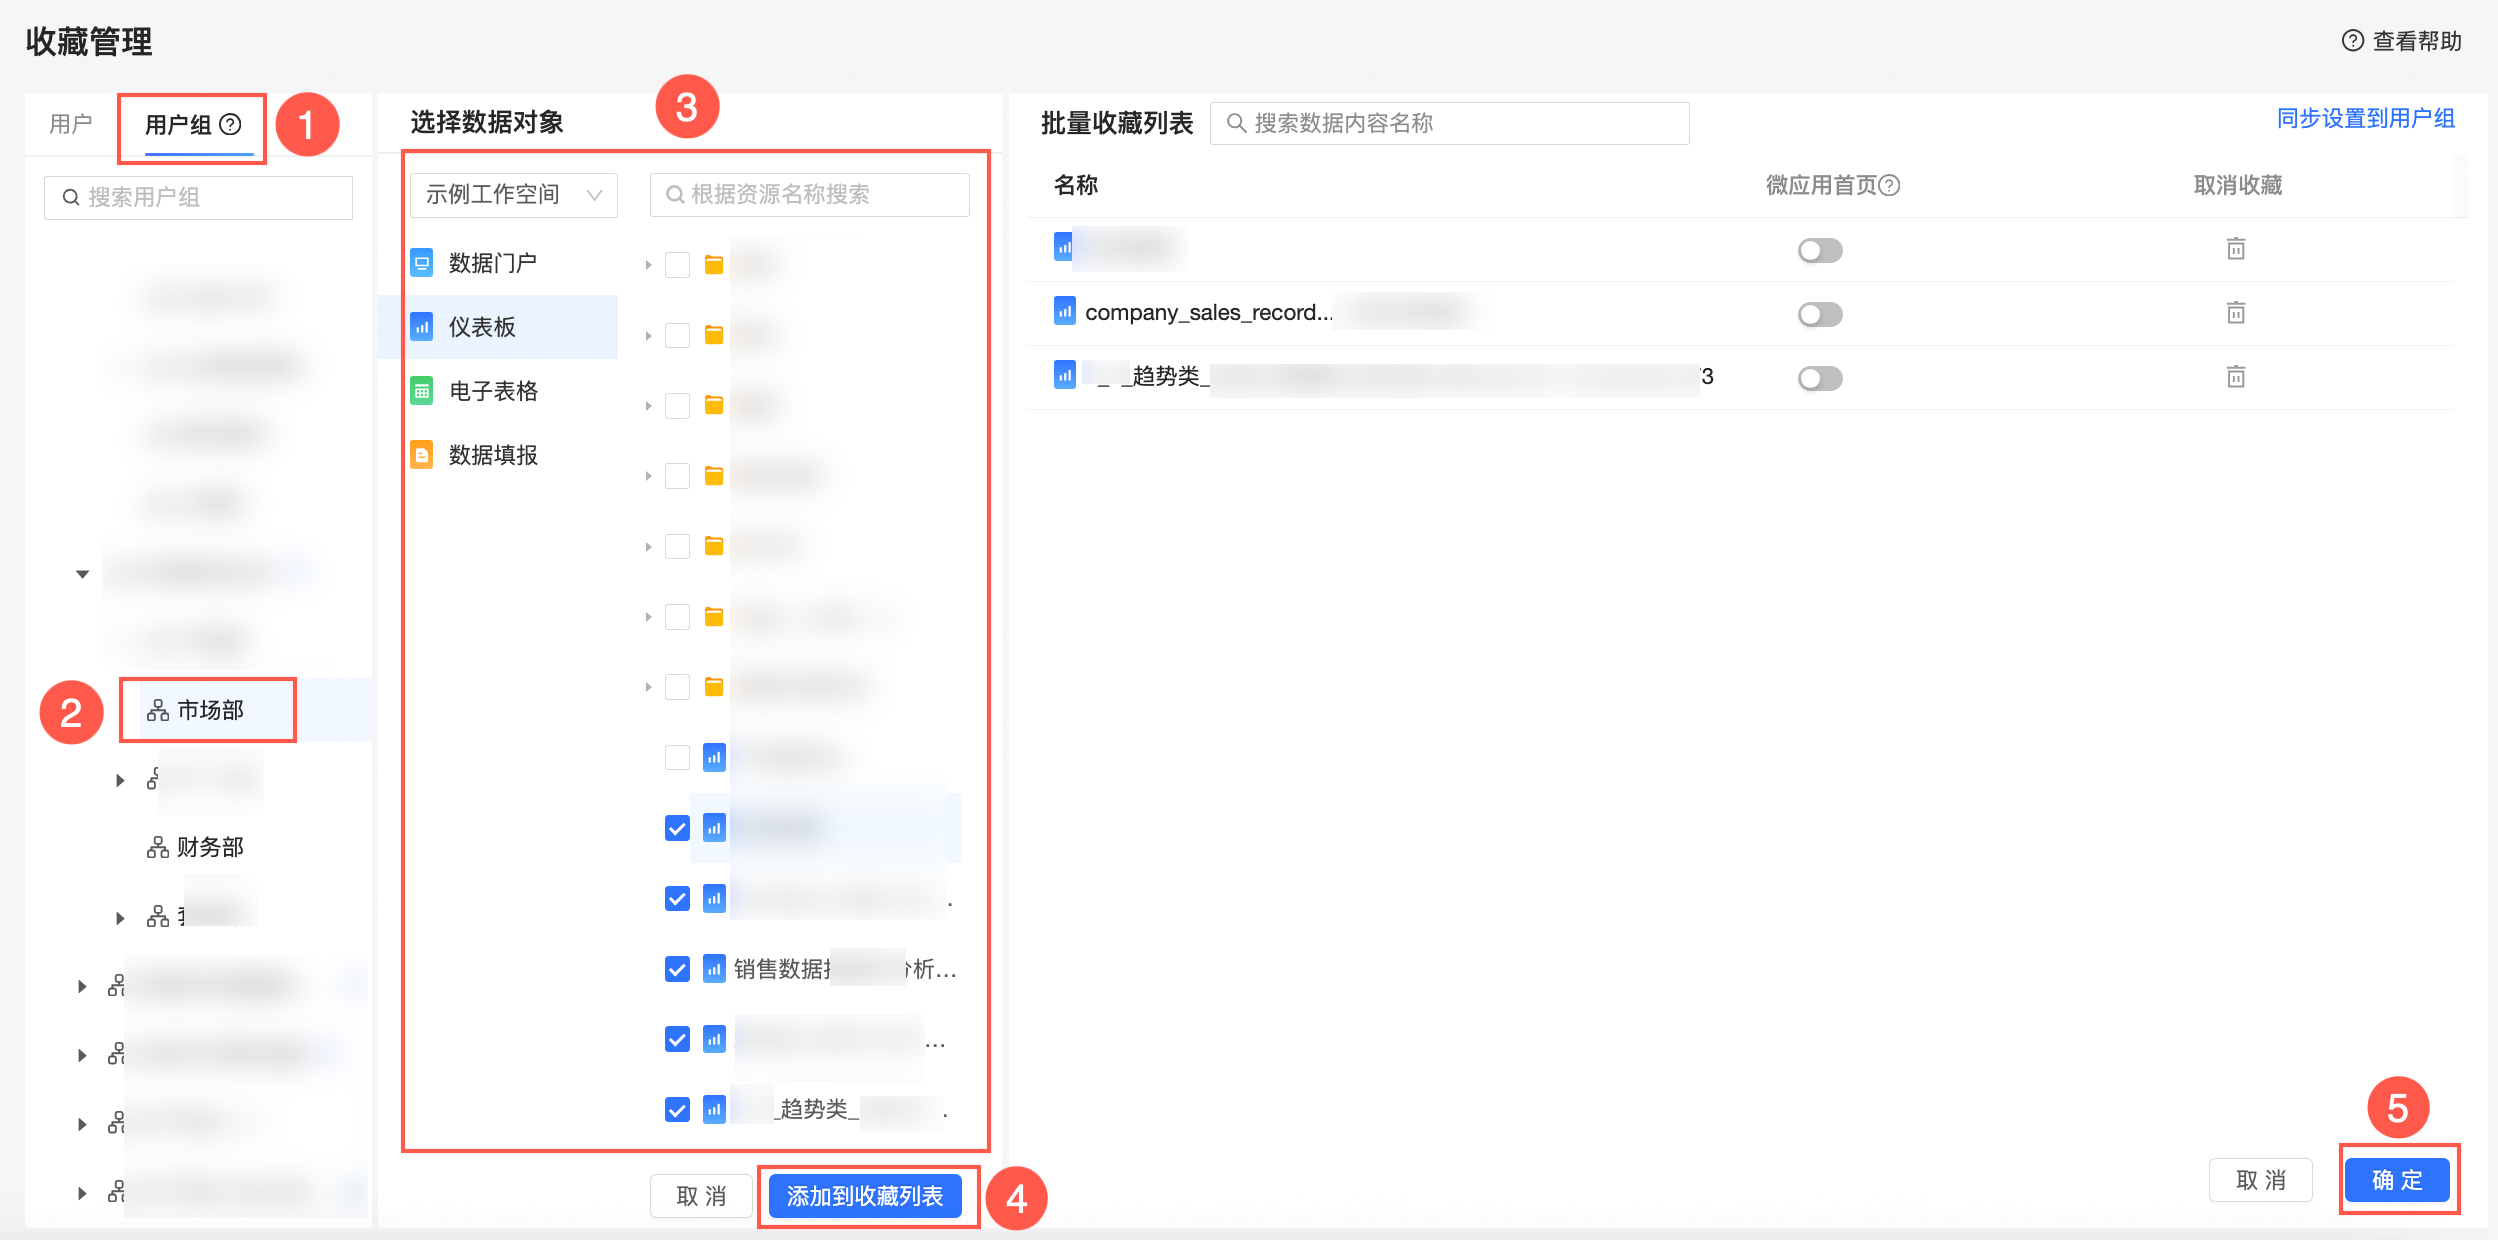Image resolution: width=2498 pixels, height=1240 pixels.
Task: Expand the first folder in resource tree
Action: [648, 265]
